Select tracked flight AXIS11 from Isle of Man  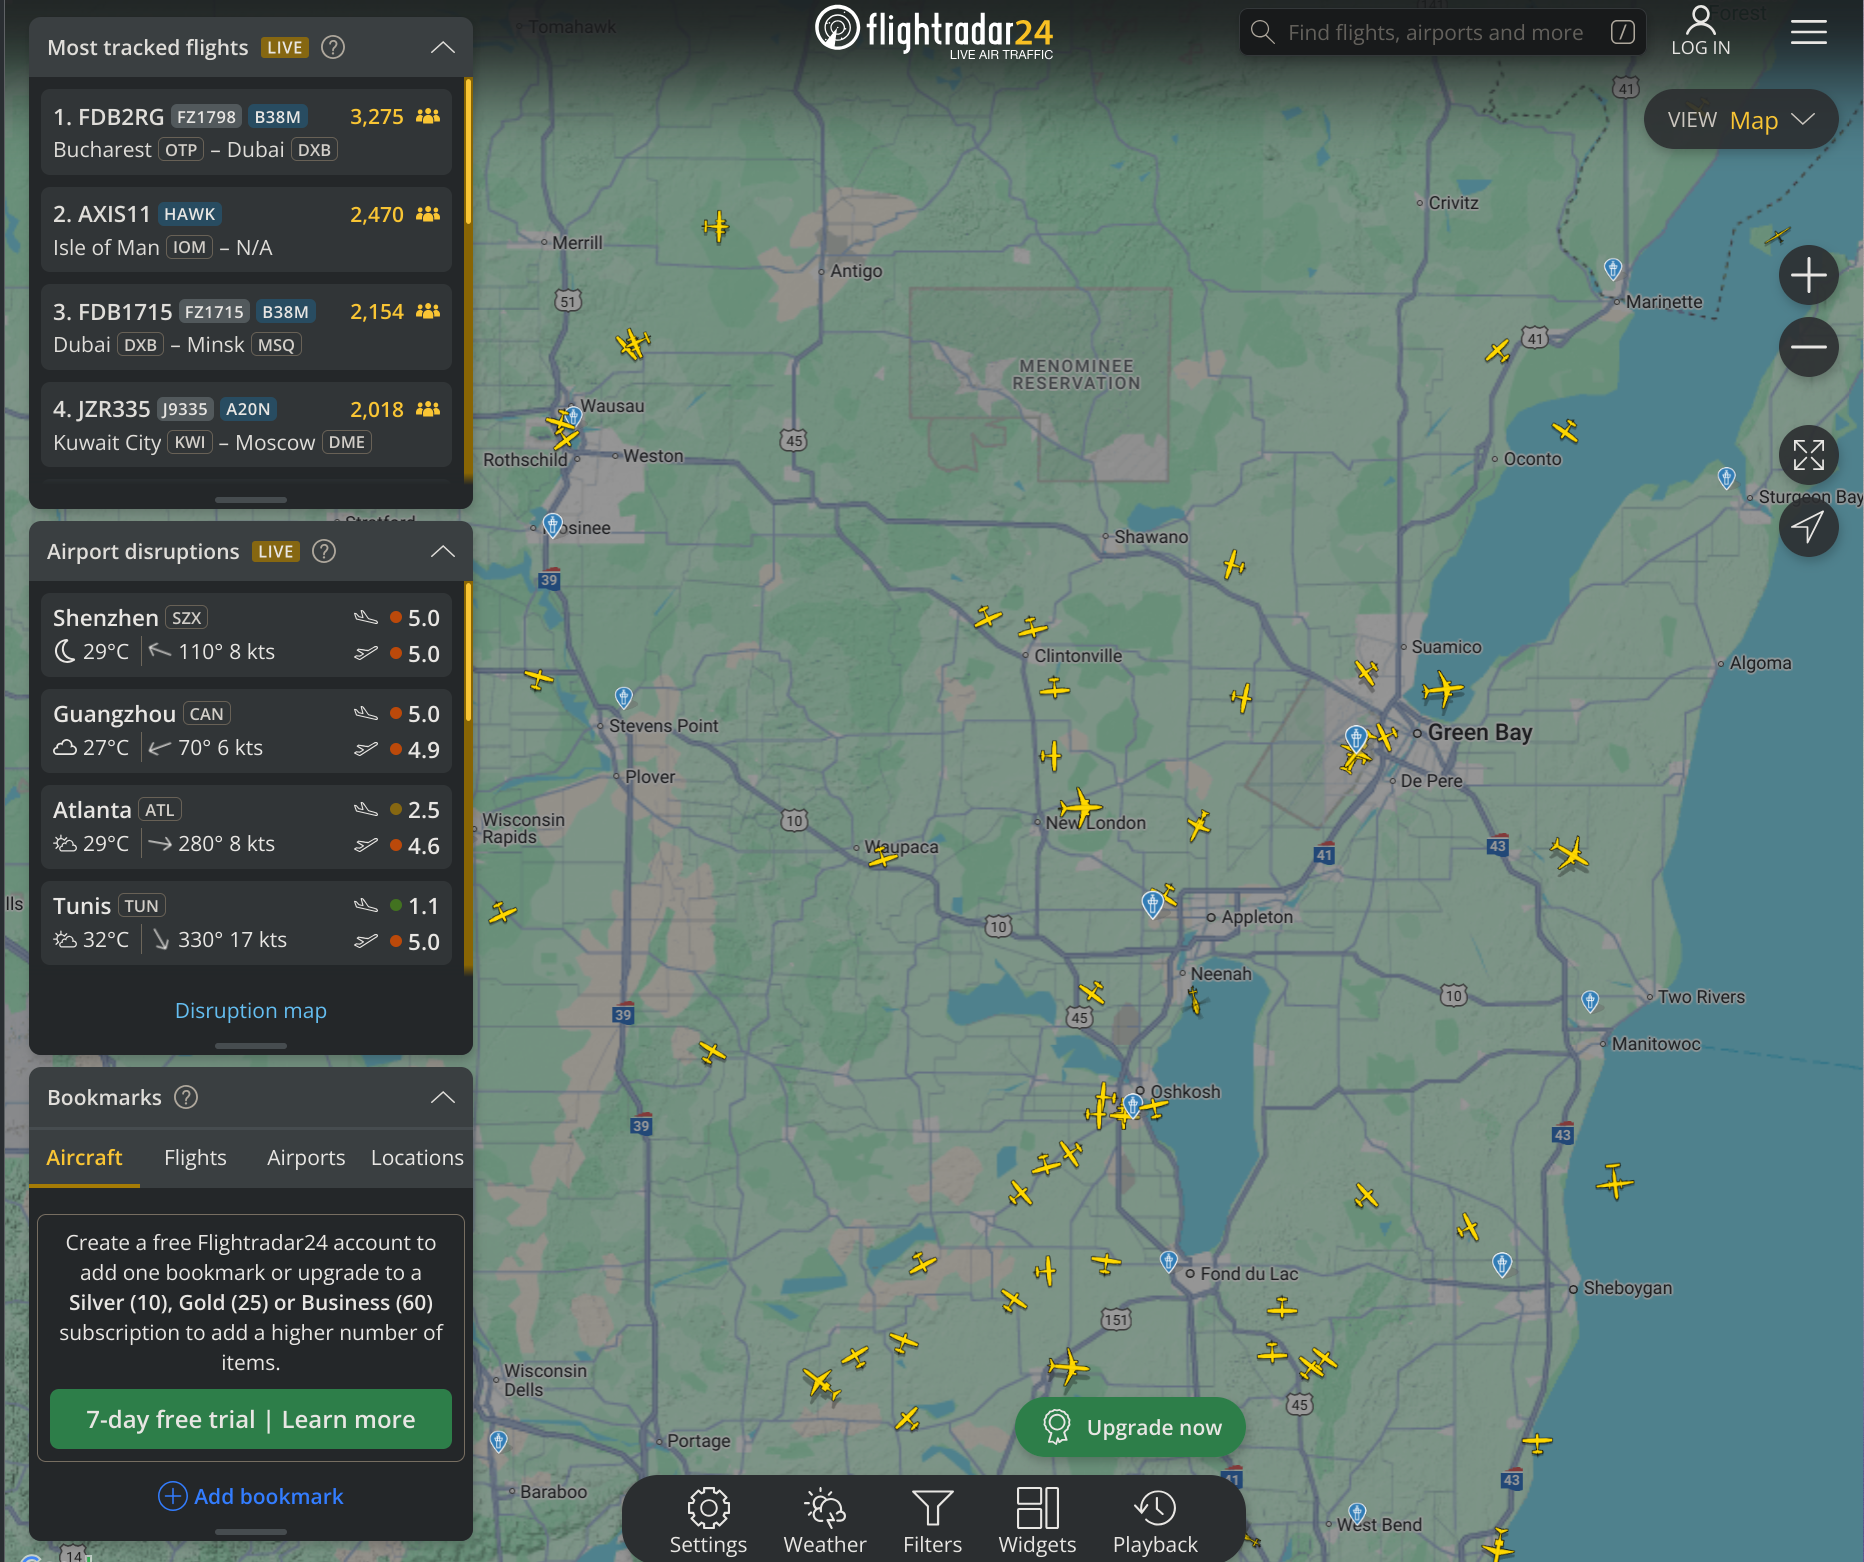(x=246, y=230)
